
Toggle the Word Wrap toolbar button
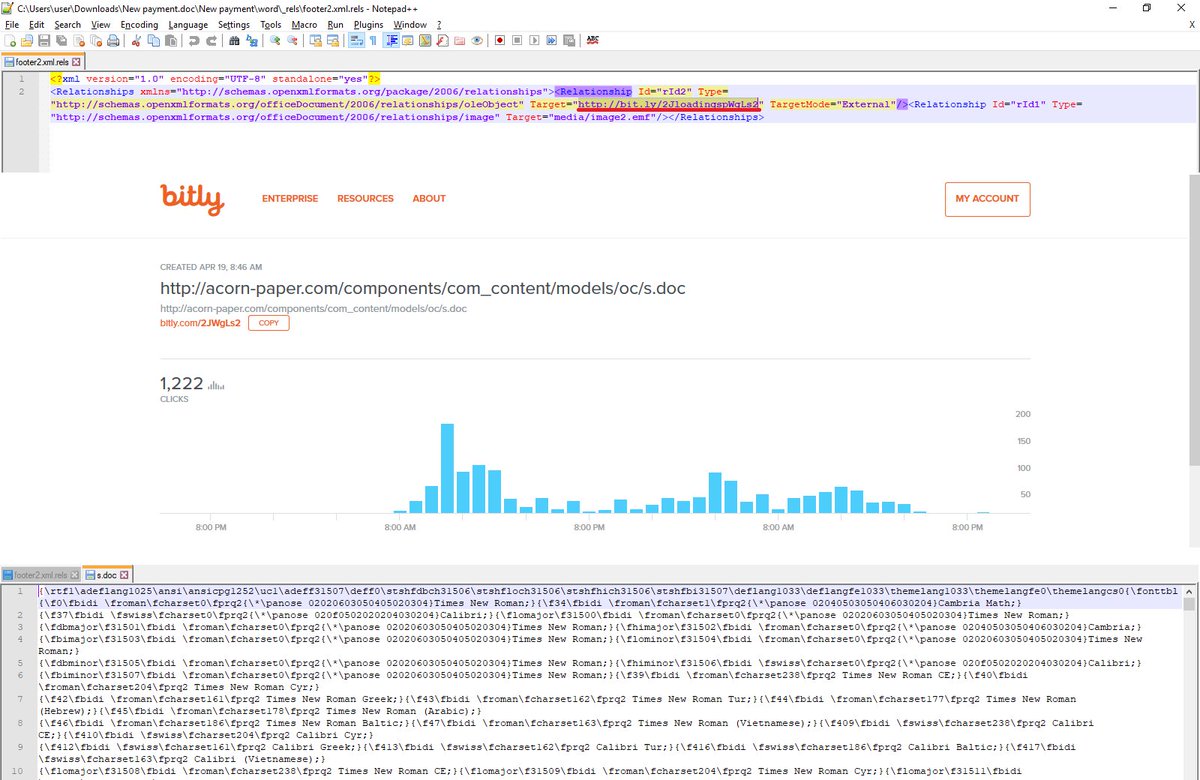pyautogui.click(x=357, y=41)
